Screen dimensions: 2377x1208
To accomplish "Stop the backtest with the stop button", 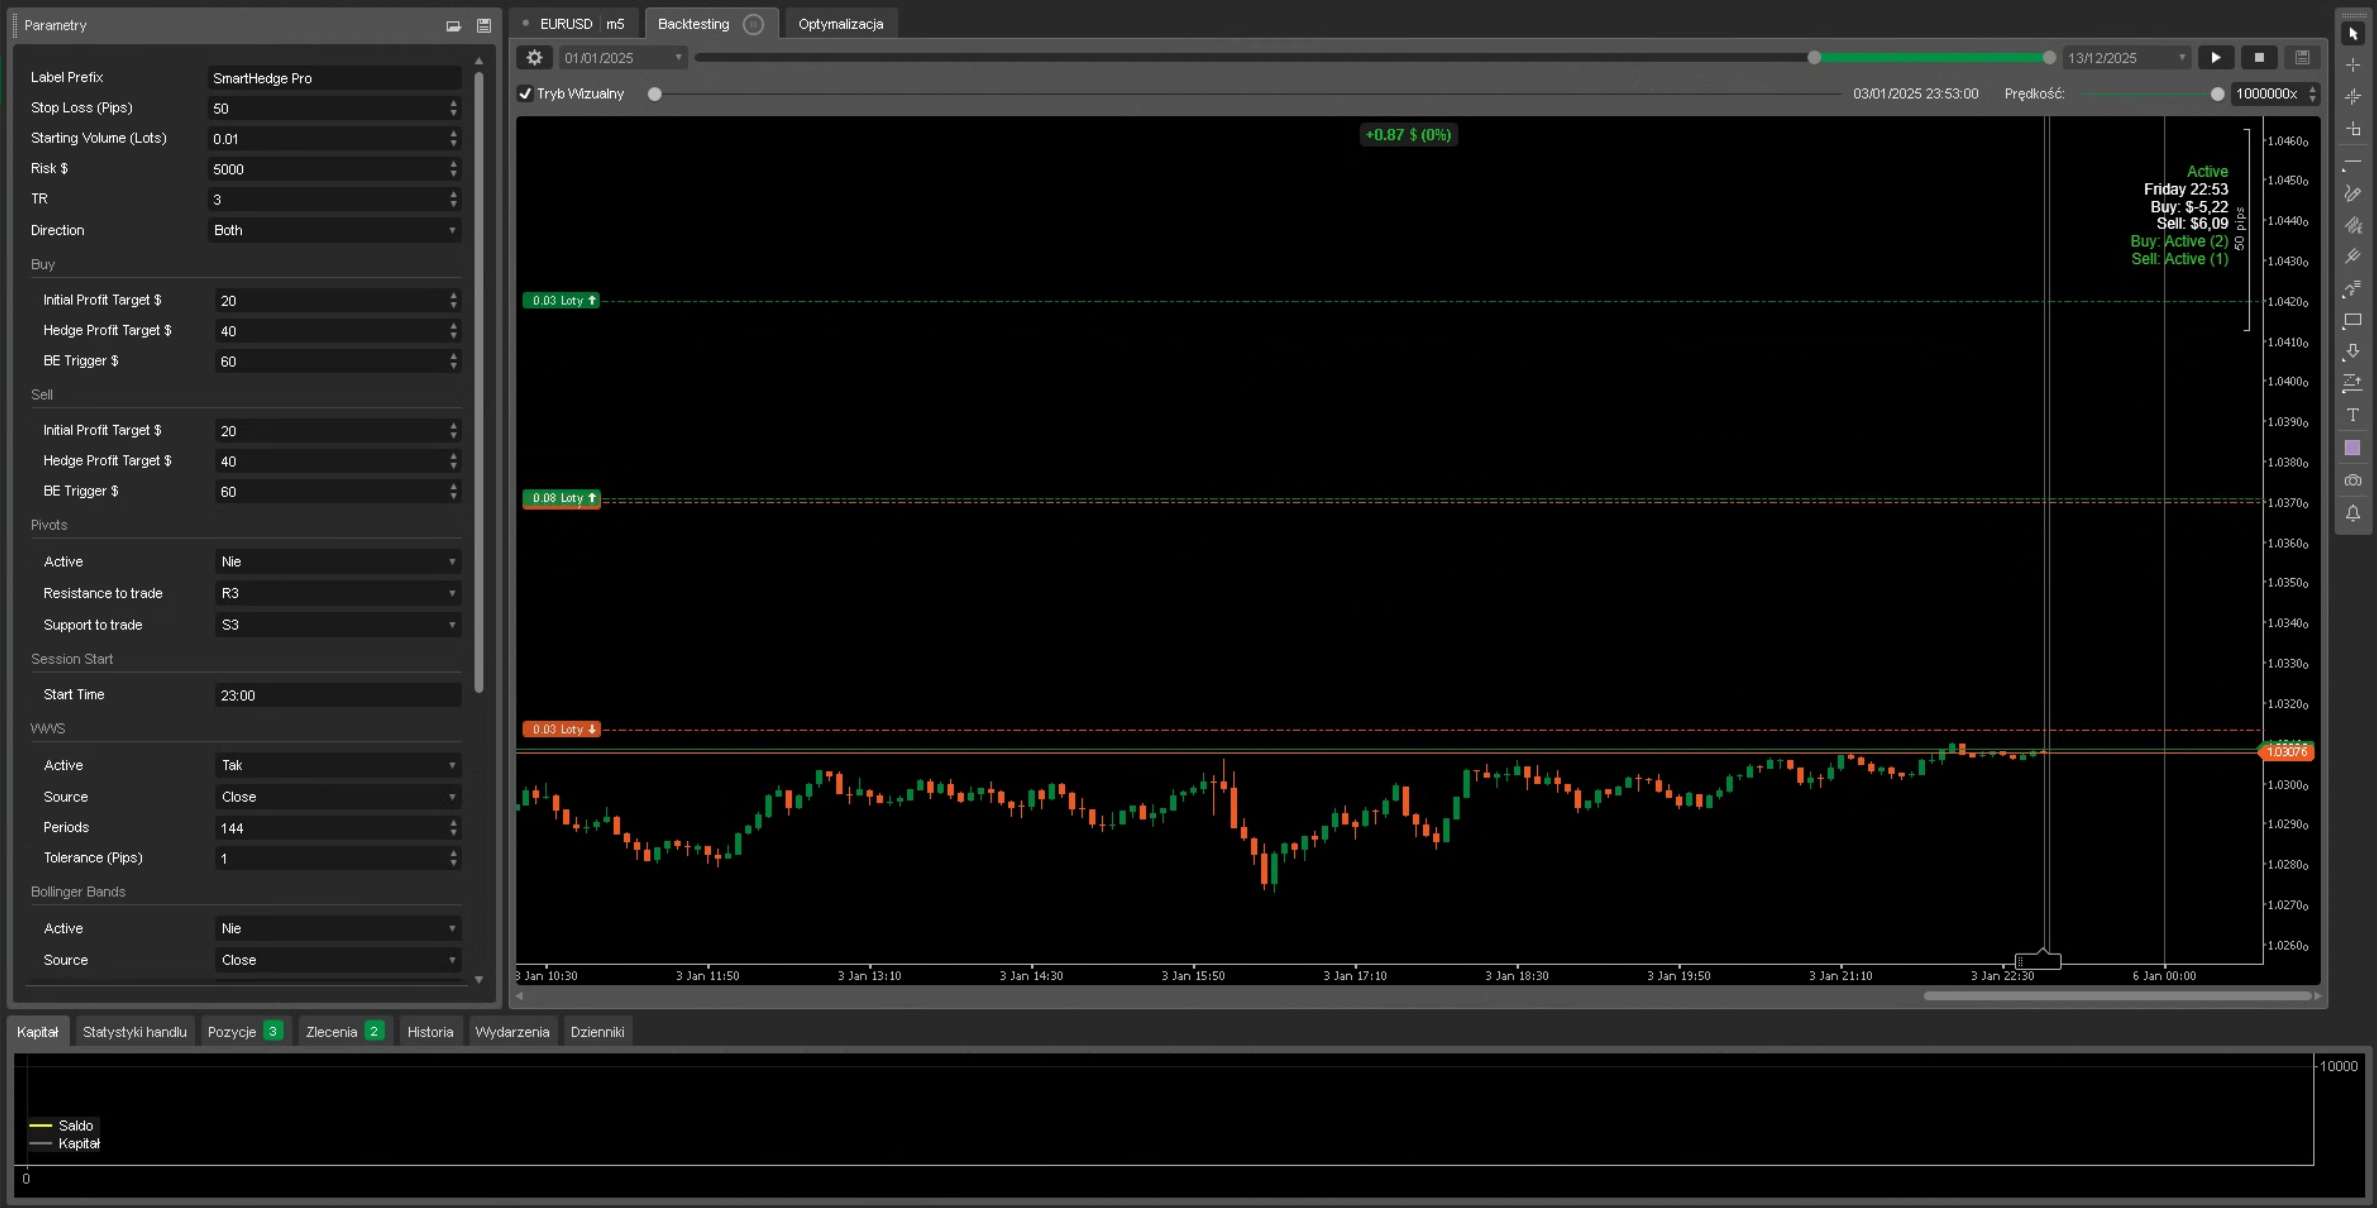I will 2259,57.
